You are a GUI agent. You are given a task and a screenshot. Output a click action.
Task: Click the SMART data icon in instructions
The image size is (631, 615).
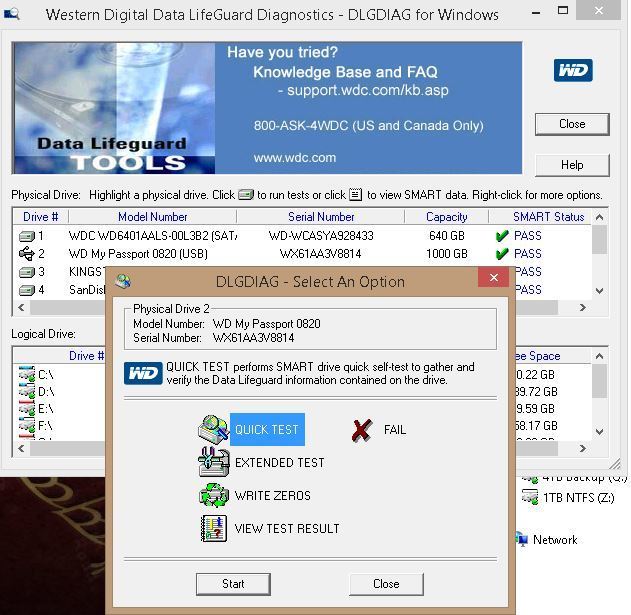355,195
